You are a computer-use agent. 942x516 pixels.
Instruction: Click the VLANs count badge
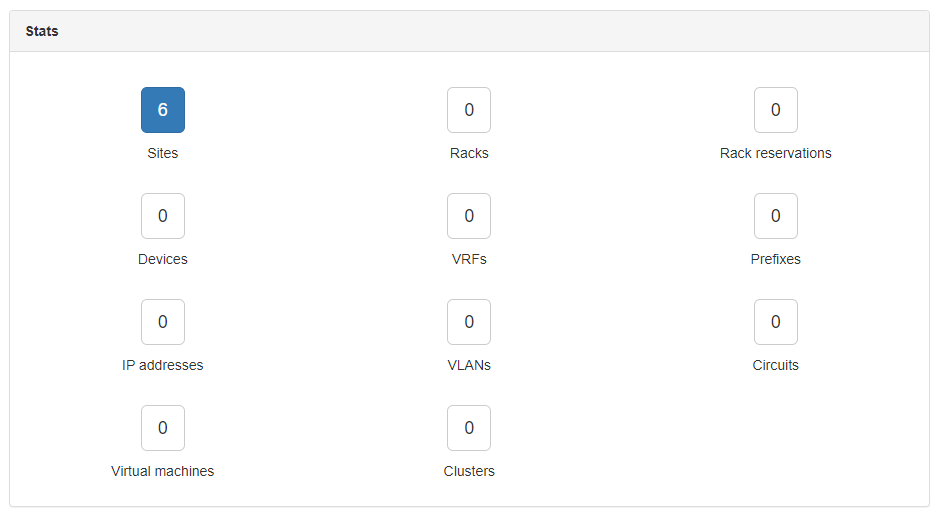[469, 322]
